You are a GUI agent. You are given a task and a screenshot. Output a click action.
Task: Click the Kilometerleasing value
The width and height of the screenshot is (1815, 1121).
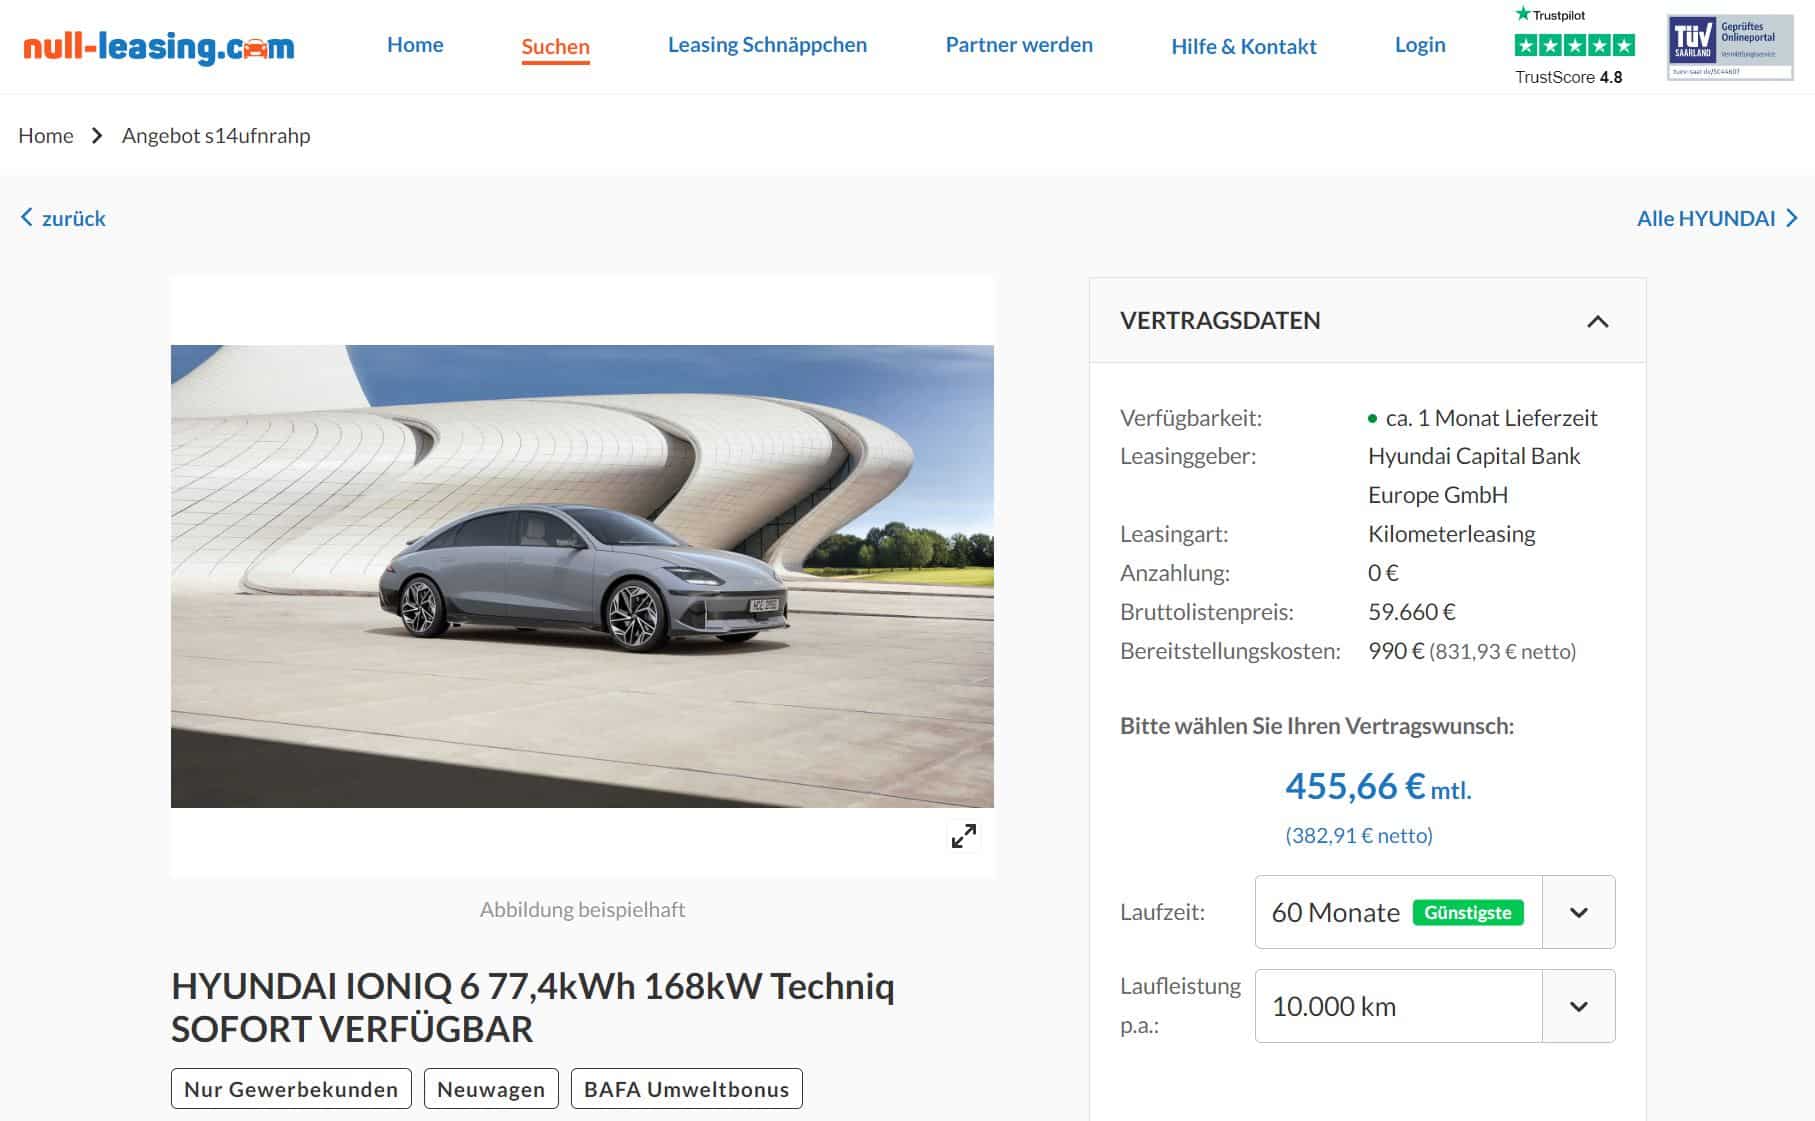coord(1452,534)
